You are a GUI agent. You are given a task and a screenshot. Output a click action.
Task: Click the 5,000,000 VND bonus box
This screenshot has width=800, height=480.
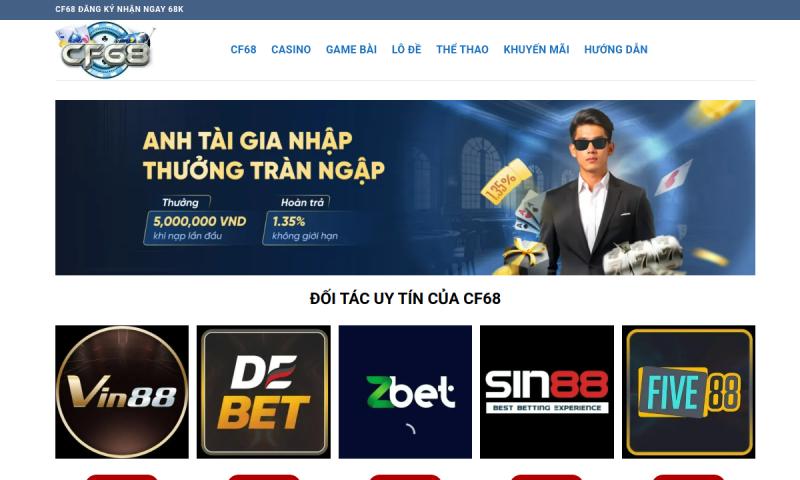click(199, 228)
